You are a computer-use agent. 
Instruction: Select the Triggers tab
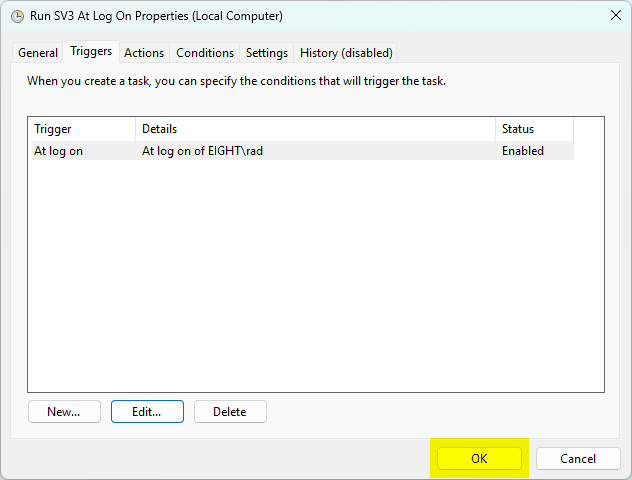coord(91,52)
